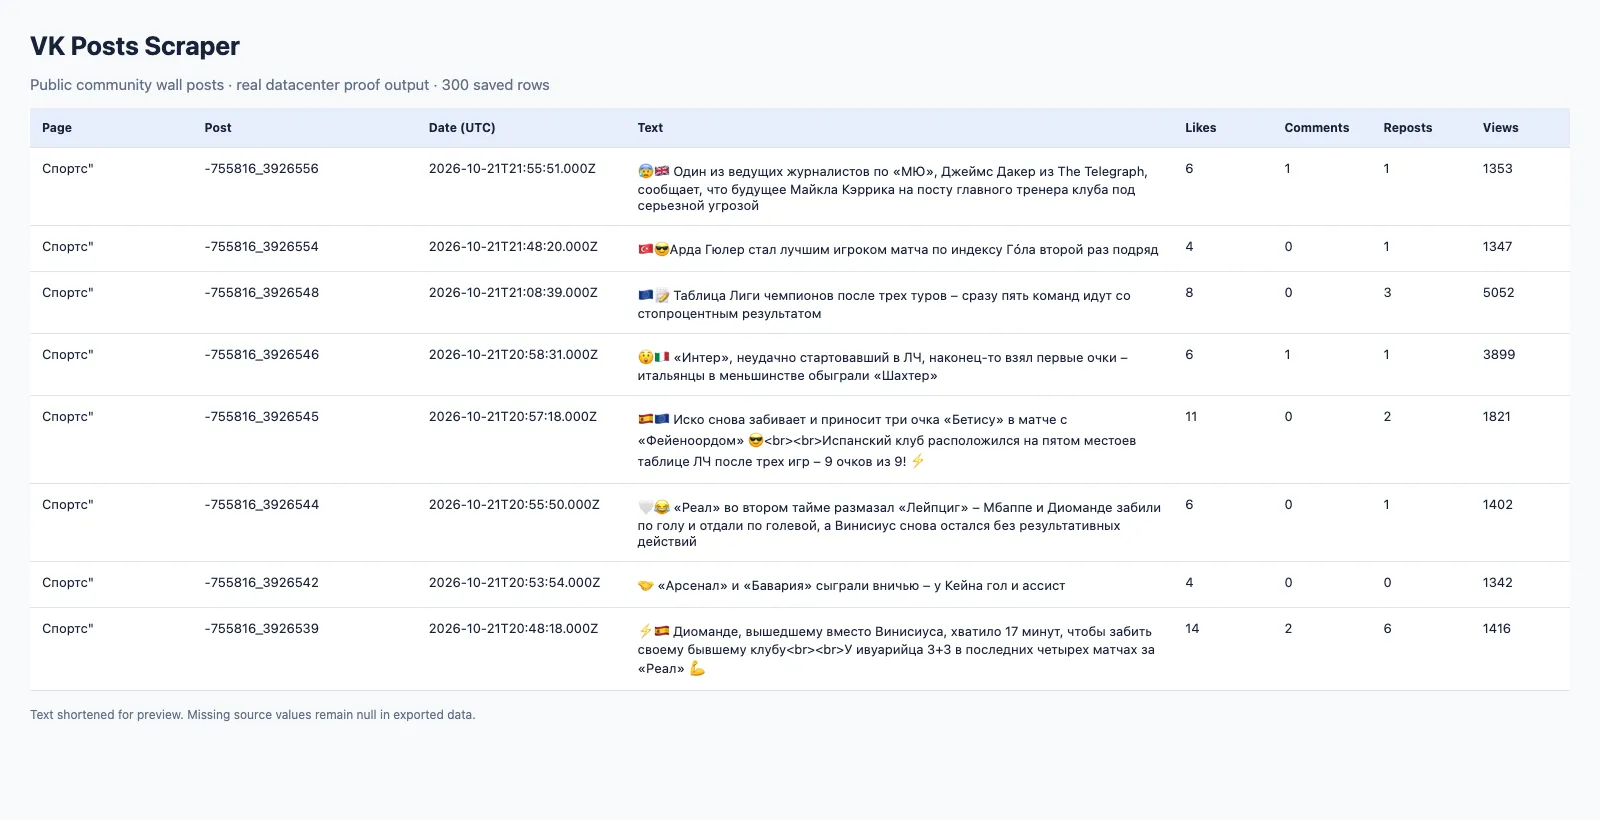Select date 2026-10-21T21:55:51.000Z

[512, 169]
